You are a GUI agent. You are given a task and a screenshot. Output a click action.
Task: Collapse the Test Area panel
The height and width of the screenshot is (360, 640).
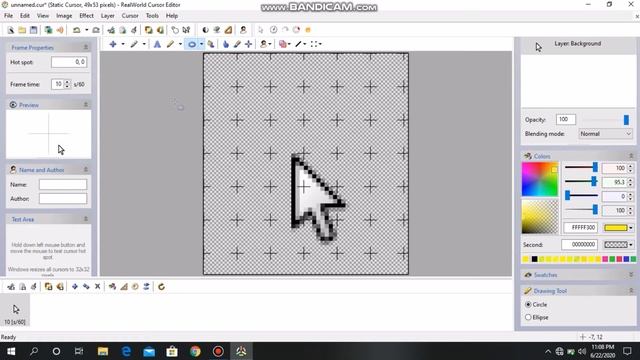(86, 219)
